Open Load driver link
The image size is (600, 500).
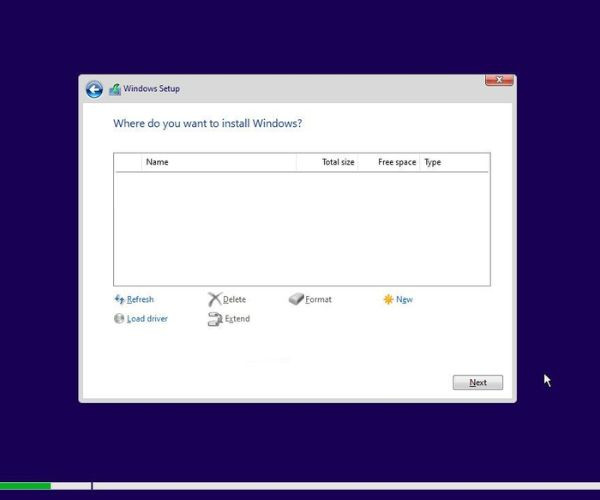pos(147,318)
